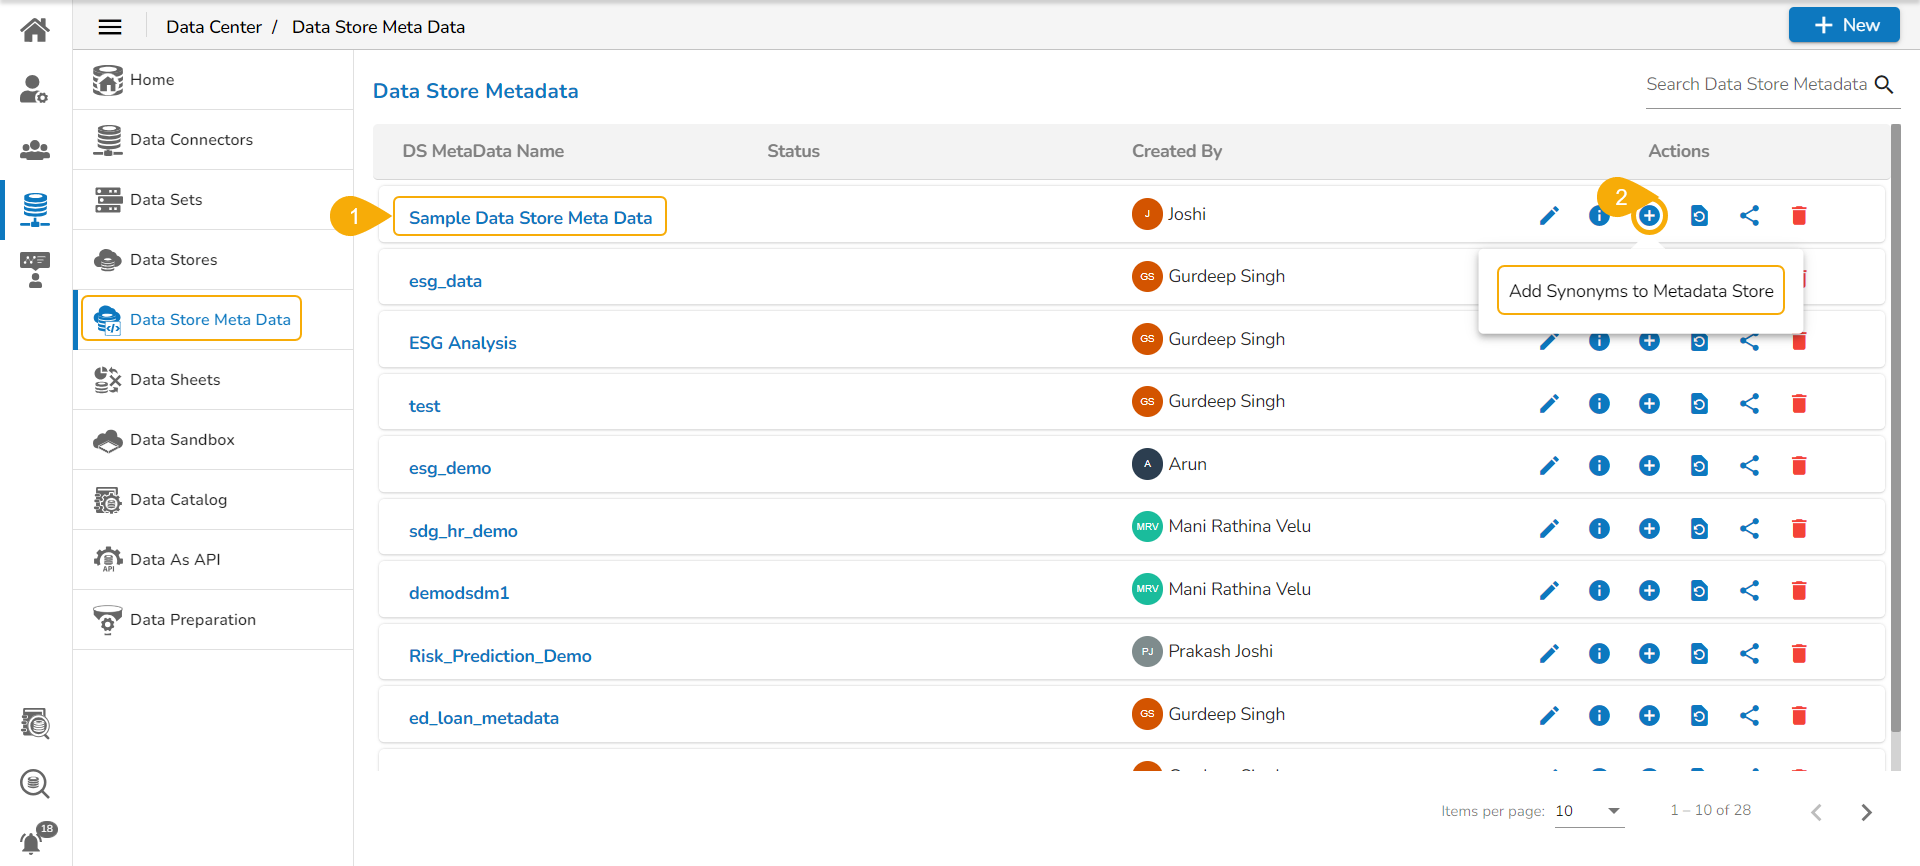This screenshot has width=1920, height=866.
Task: Open the notifications bell icon
Action: click(x=33, y=842)
